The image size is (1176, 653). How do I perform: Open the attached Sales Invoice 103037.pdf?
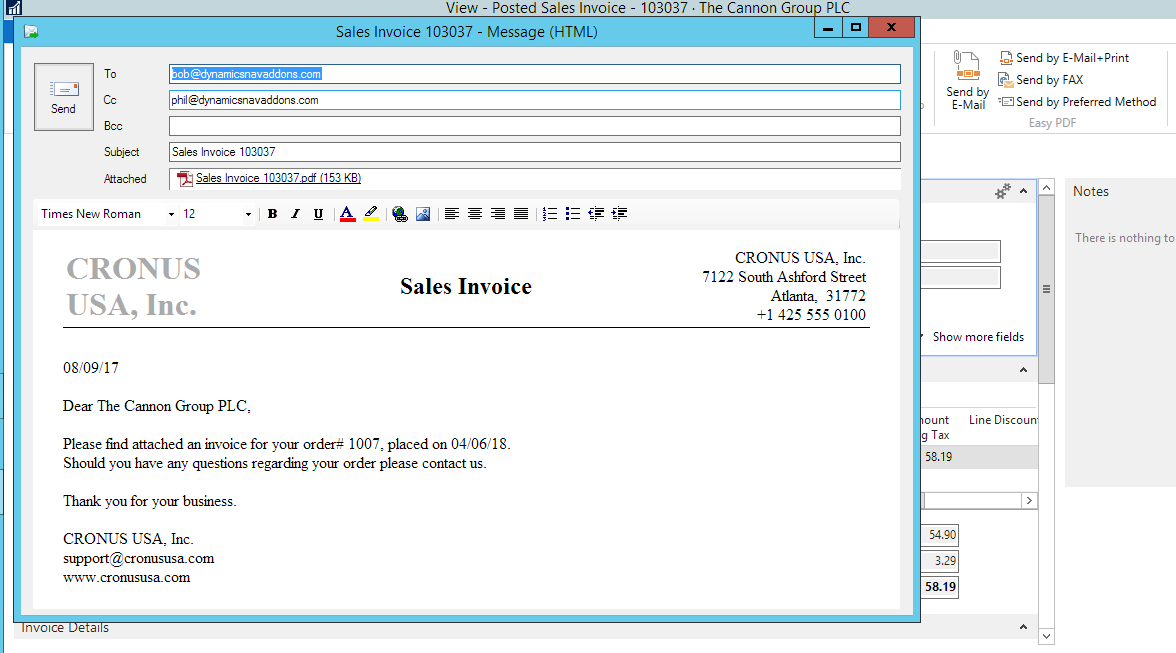tap(278, 178)
